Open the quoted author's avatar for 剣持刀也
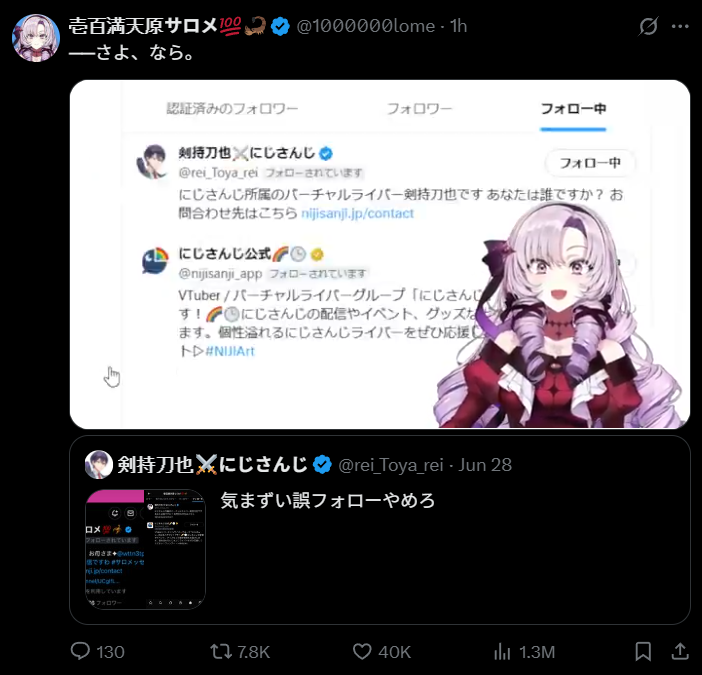Viewport: 702px width, 675px height. pos(98,465)
